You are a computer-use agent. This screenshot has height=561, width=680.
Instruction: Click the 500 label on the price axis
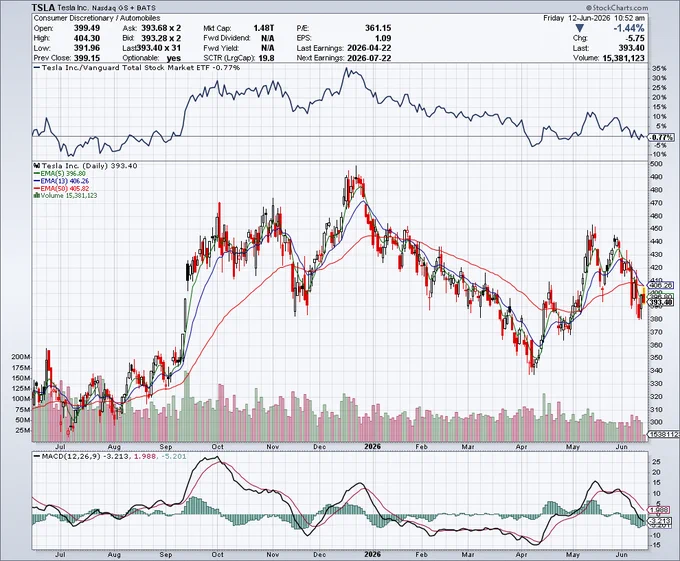[x=656, y=164]
